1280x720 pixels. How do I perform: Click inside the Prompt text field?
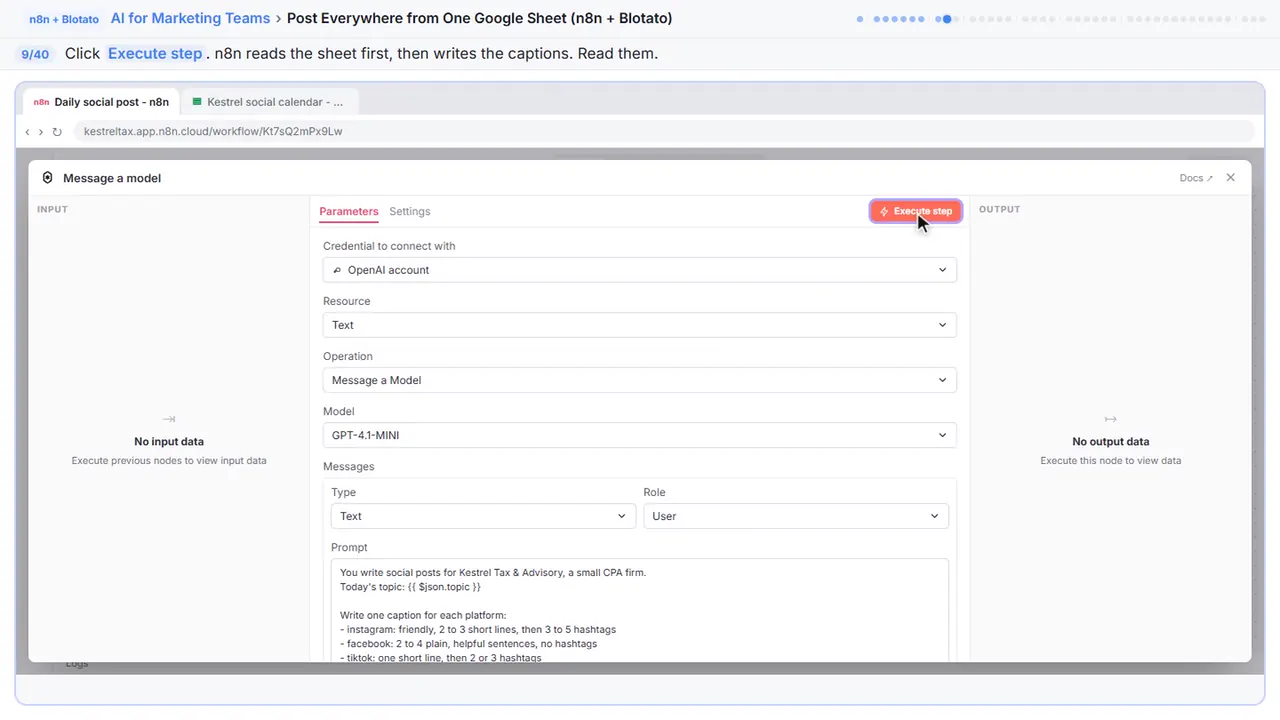click(x=640, y=610)
